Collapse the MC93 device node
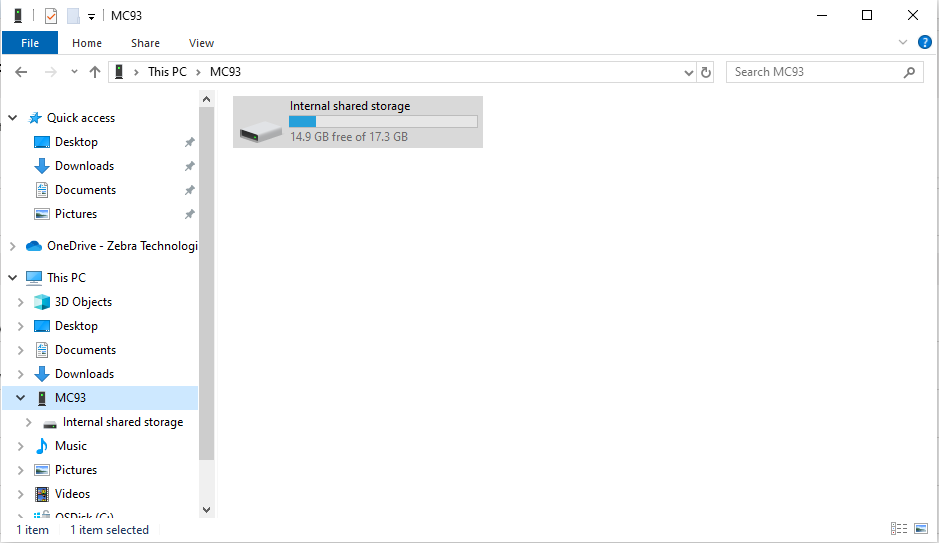939x543 pixels. [20, 398]
